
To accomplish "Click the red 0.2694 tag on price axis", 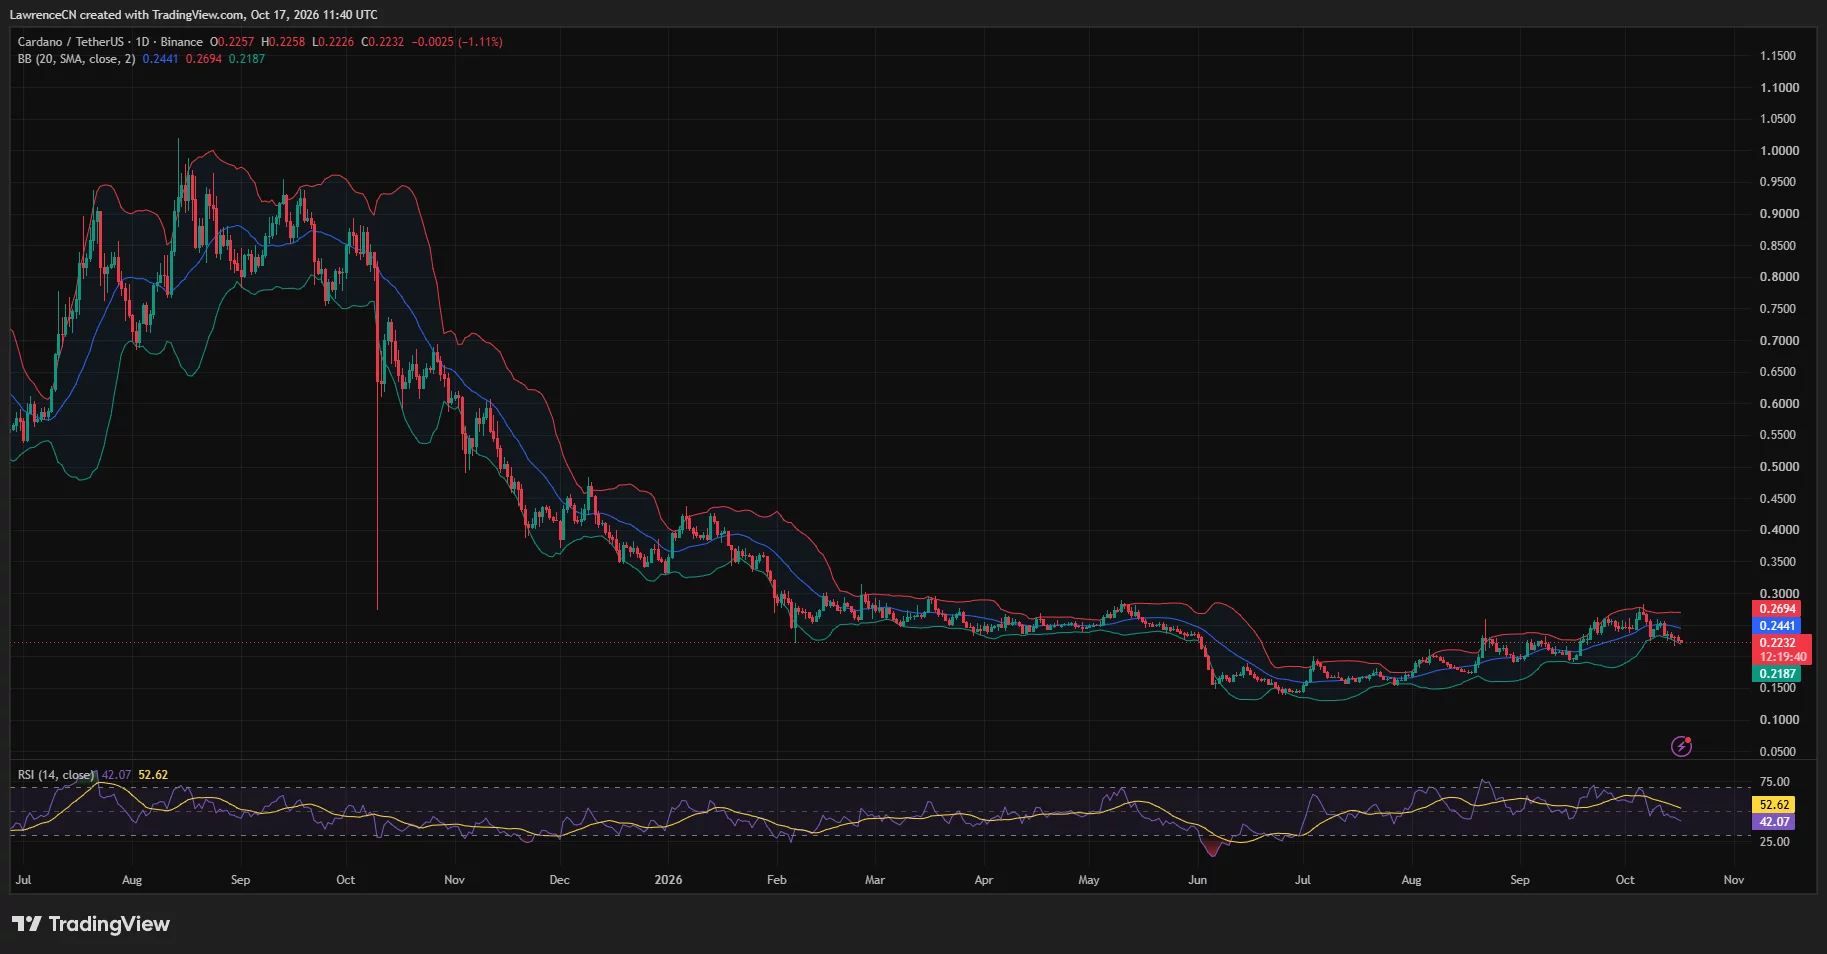I will pos(1777,609).
